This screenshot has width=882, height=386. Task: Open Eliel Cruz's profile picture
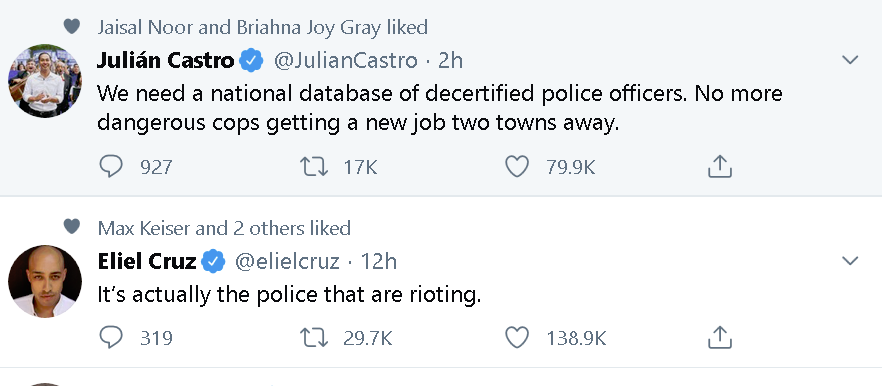[45, 281]
